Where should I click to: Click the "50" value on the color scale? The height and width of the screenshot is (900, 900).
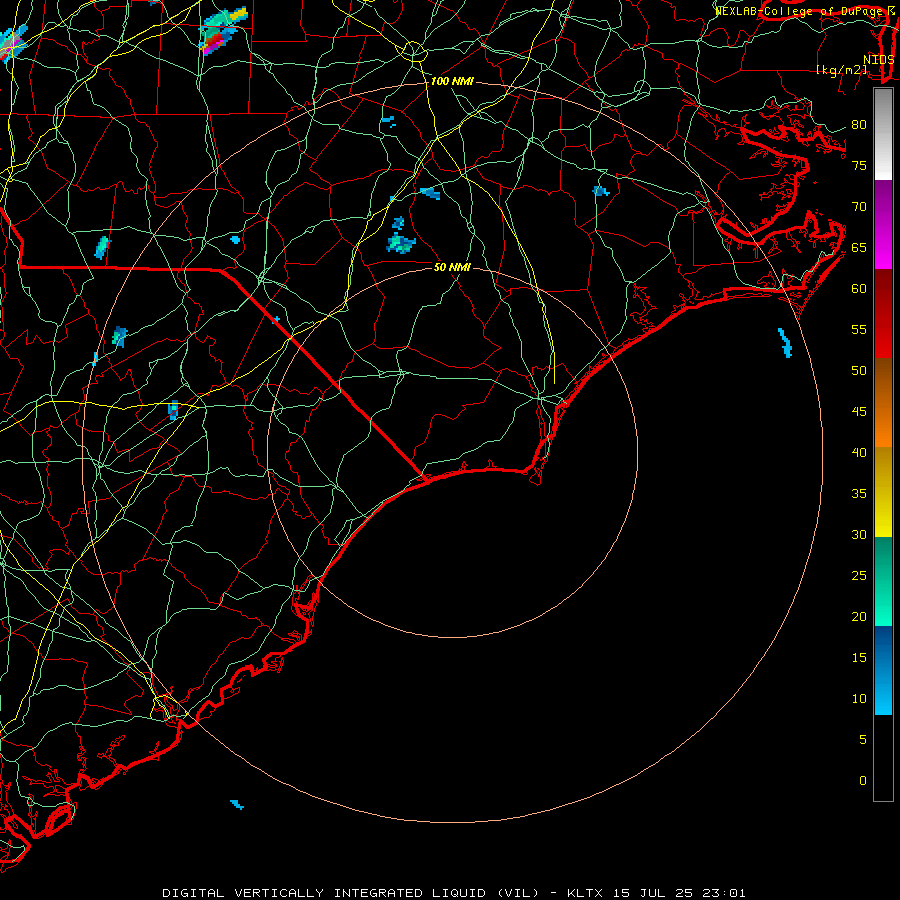(x=859, y=370)
